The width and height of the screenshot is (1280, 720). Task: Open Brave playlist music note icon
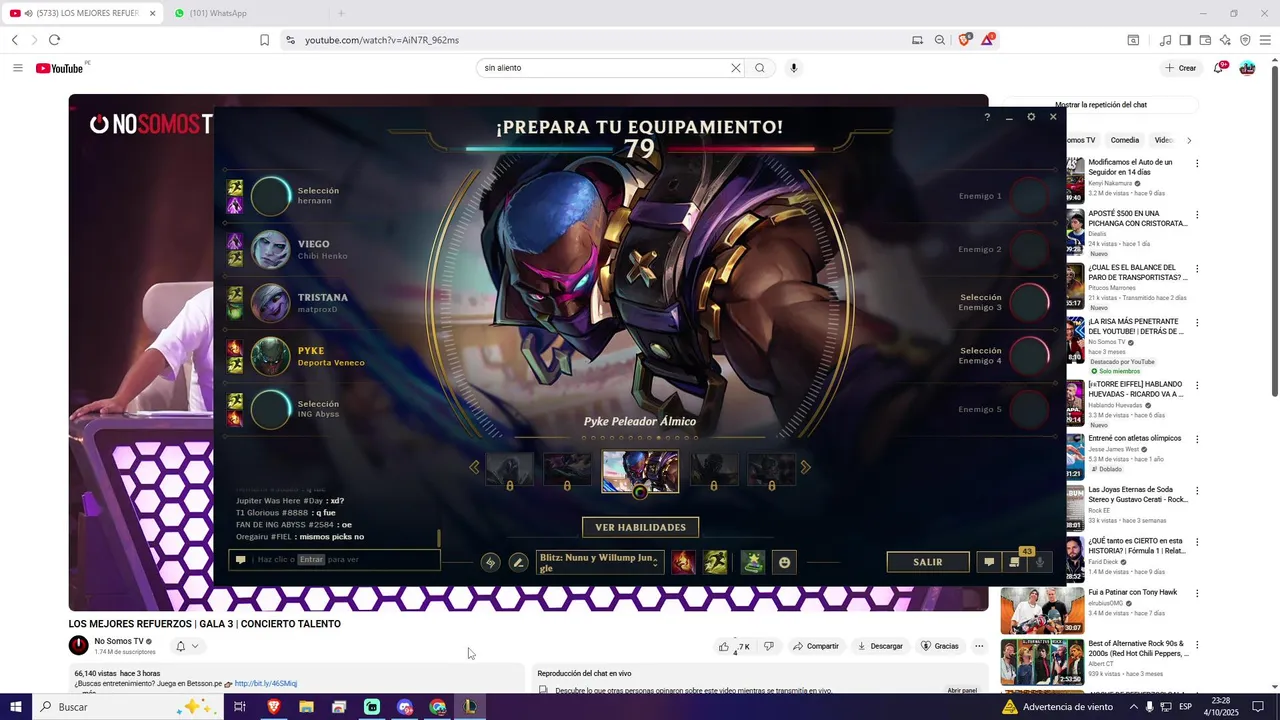coord(1165,40)
